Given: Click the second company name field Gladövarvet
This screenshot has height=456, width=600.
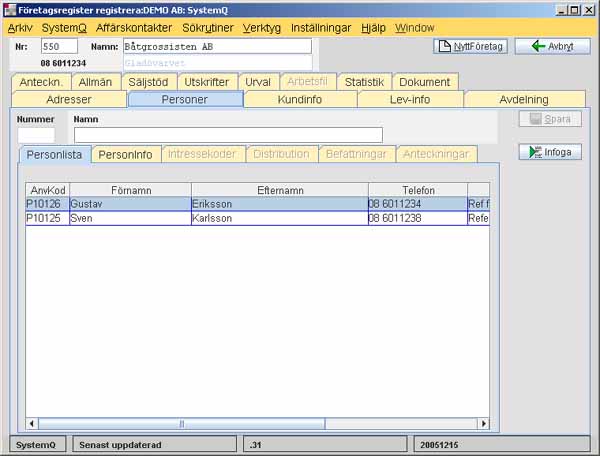Looking at the screenshot, I should pyautogui.click(x=217, y=63).
